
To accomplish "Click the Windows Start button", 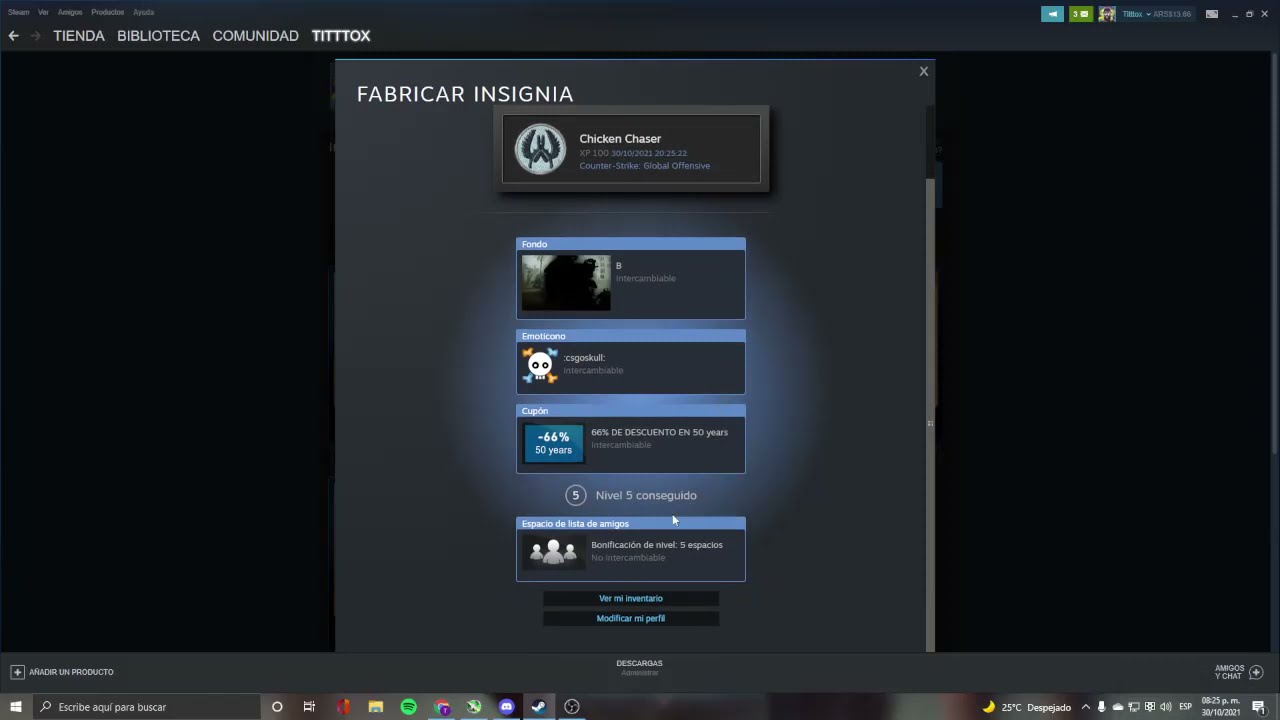I will tap(16, 707).
